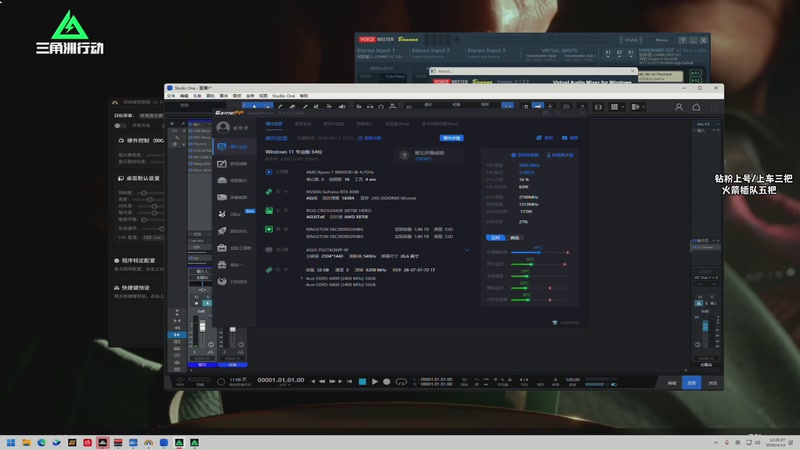Open the 视图 menu in Studio One
The width and height of the screenshot is (800, 450).
point(263,96)
